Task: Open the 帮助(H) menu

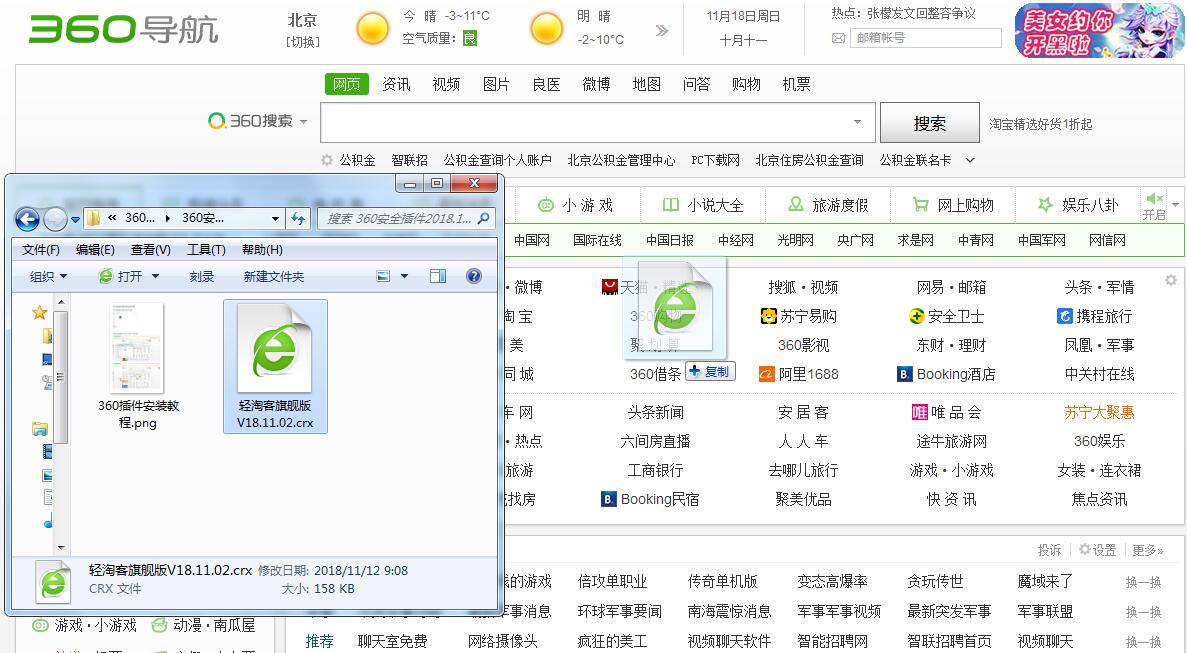Action: tap(262, 250)
